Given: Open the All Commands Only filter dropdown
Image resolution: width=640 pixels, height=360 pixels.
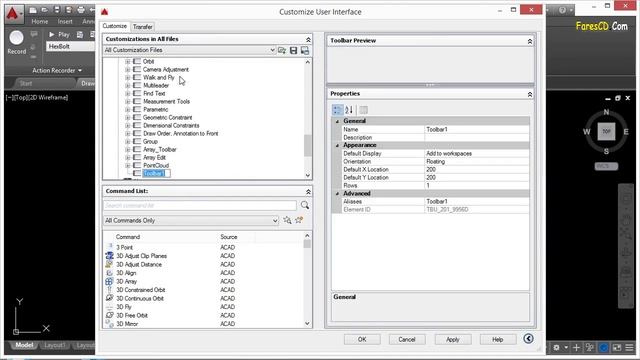Looking at the screenshot, I should 275,220.
